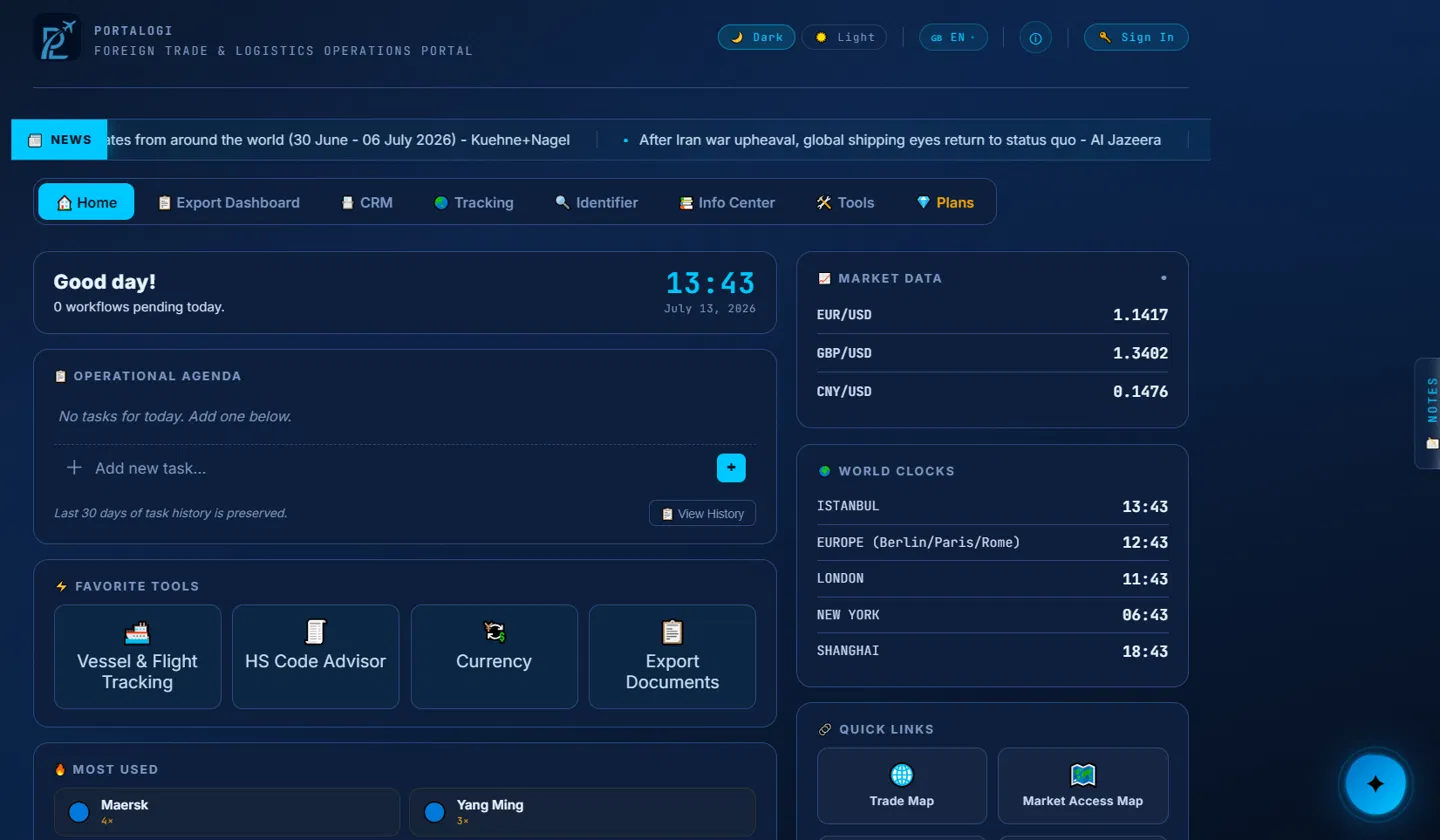This screenshot has width=1440, height=840.
Task: Open the Trade Map quick link
Action: point(902,786)
